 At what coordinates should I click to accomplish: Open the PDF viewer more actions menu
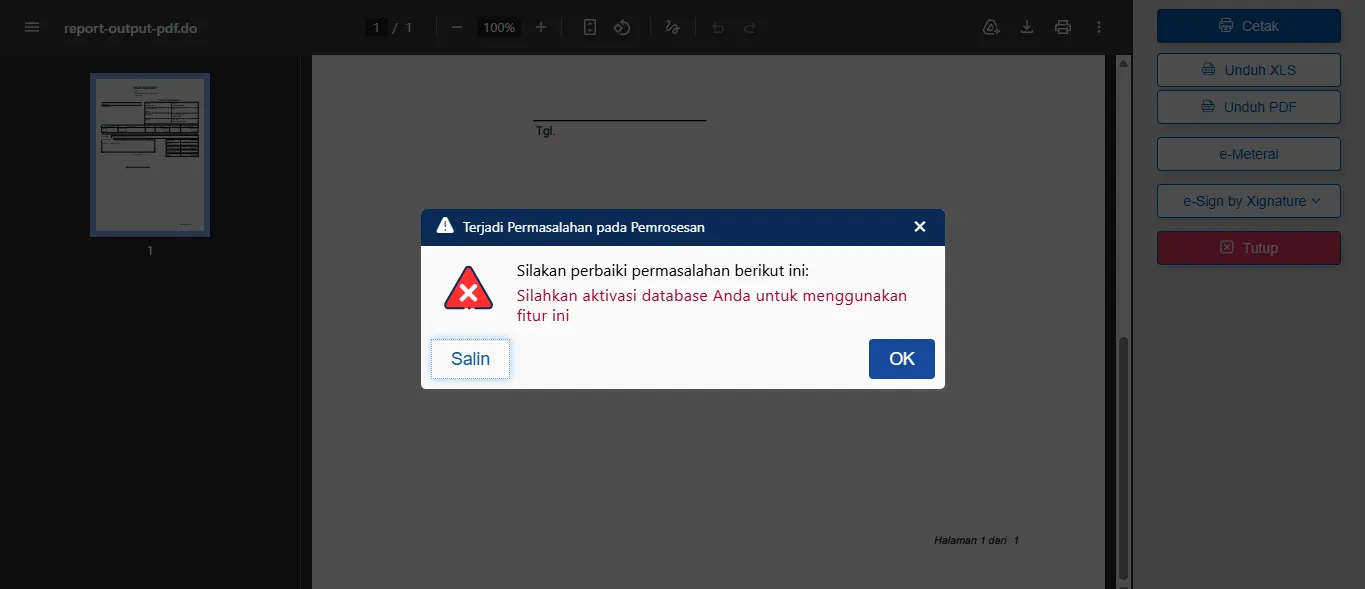click(x=1099, y=27)
